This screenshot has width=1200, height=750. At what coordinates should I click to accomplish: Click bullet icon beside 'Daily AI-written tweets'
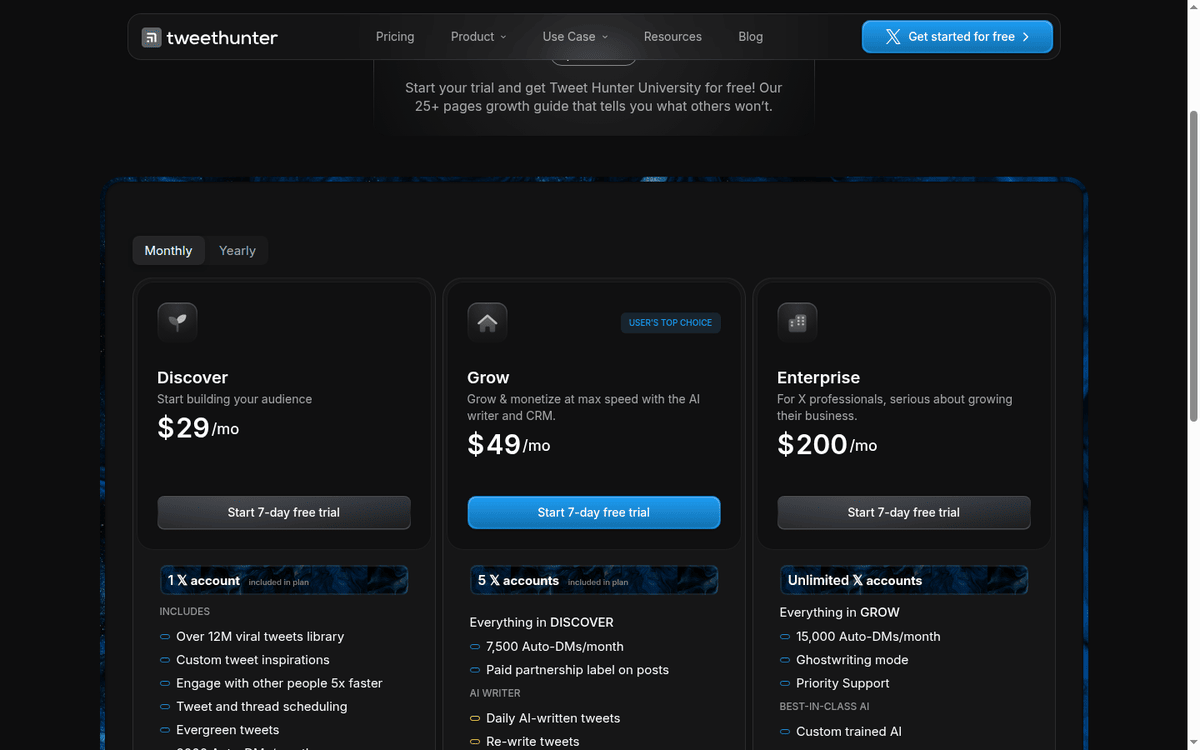[475, 719]
